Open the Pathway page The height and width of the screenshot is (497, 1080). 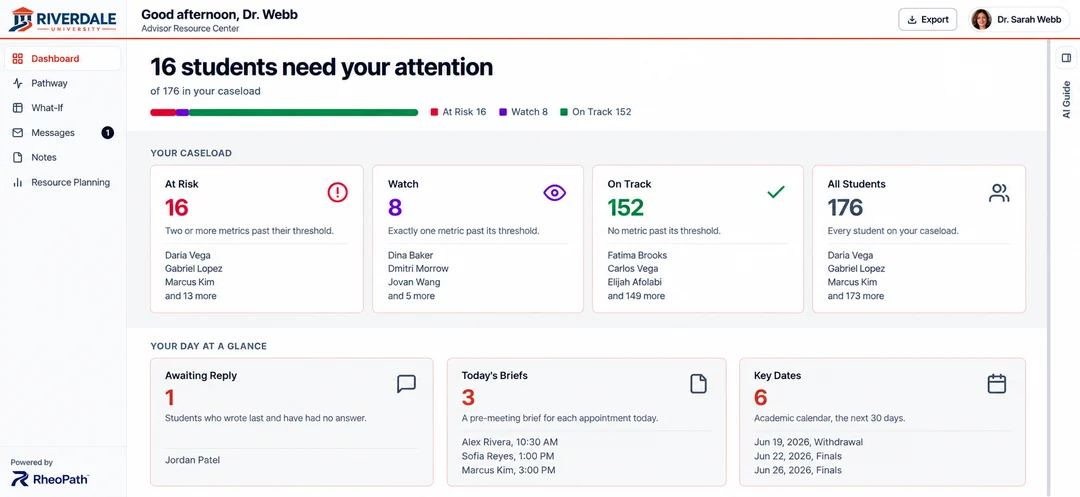(62, 83)
